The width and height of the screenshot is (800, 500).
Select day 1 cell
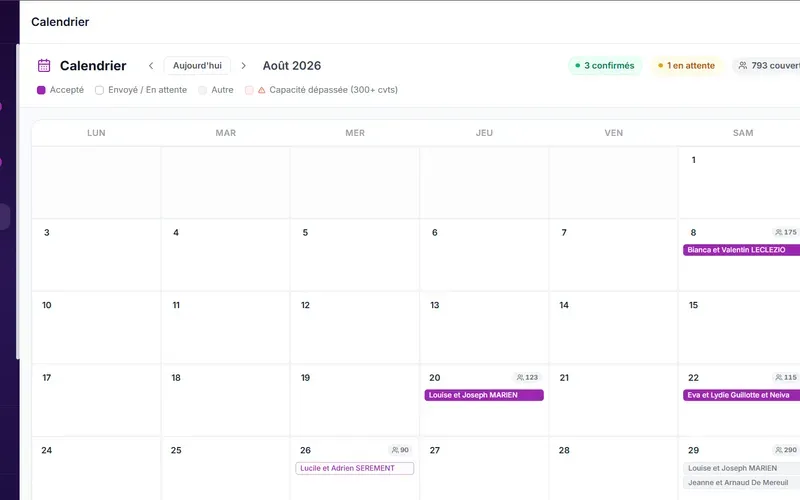(739, 183)
